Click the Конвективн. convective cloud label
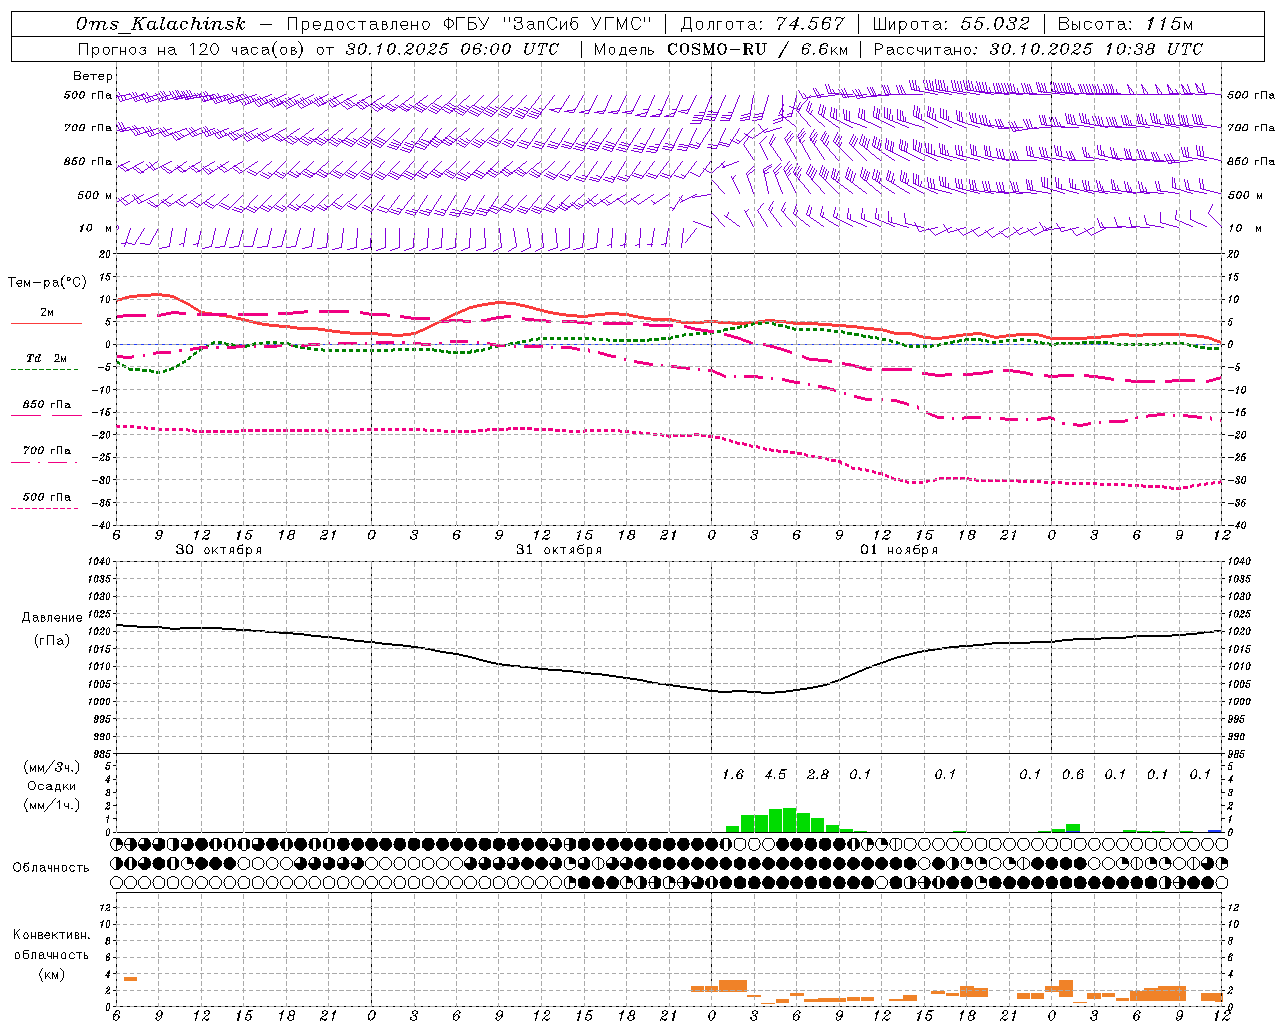The height and width of the screenshot is (1024, 1280). click(51, 935)
